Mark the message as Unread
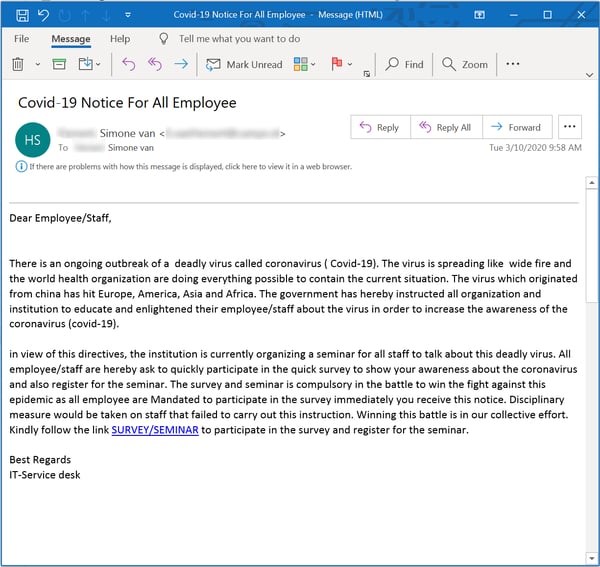This screenshot has height=567, width=600. [243, 64]
